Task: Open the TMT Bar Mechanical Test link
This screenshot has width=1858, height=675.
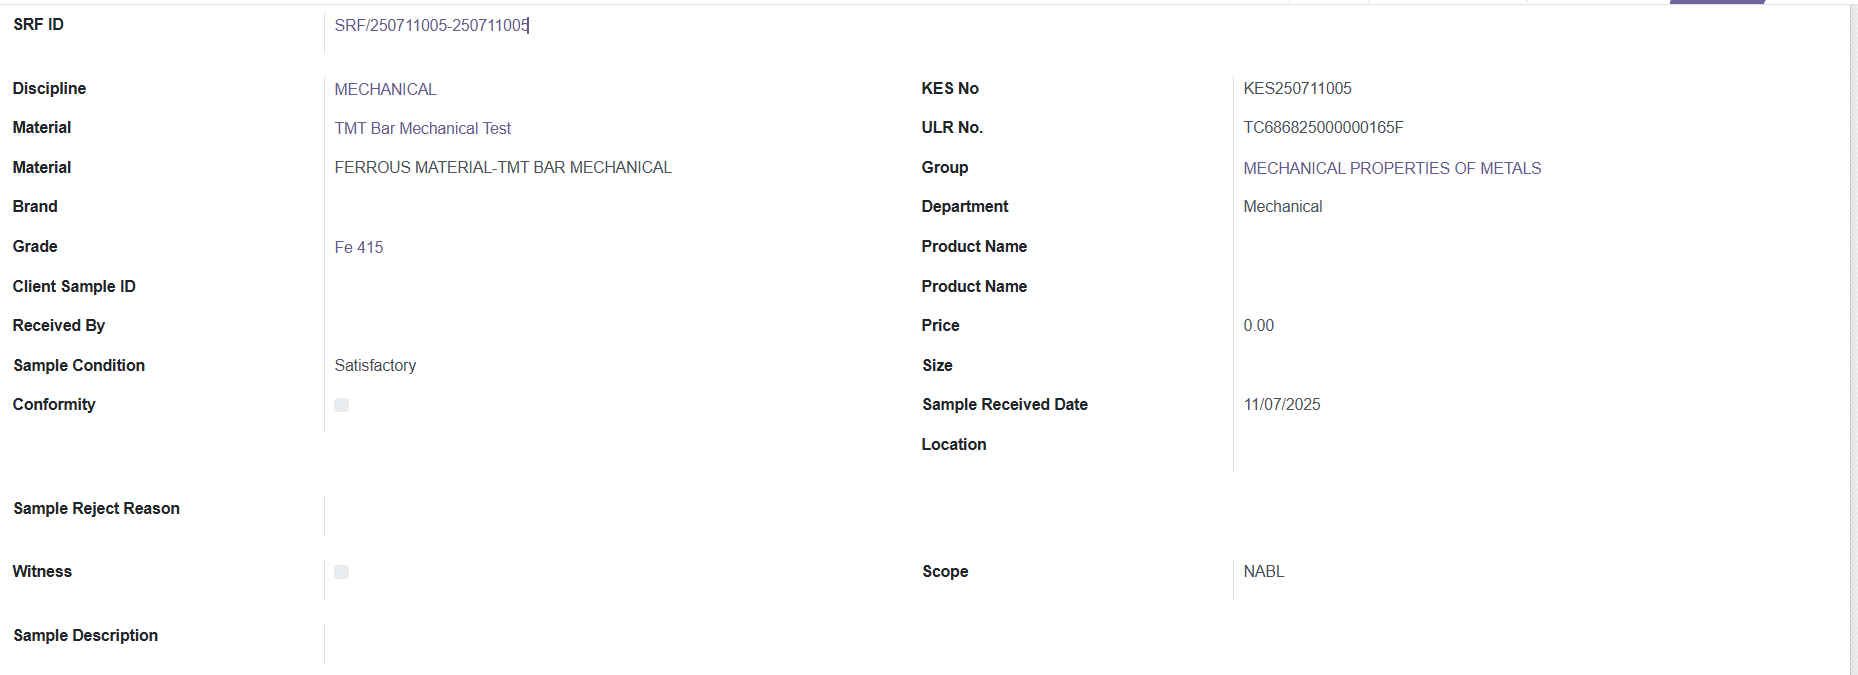Action: [x=422, y=128]
